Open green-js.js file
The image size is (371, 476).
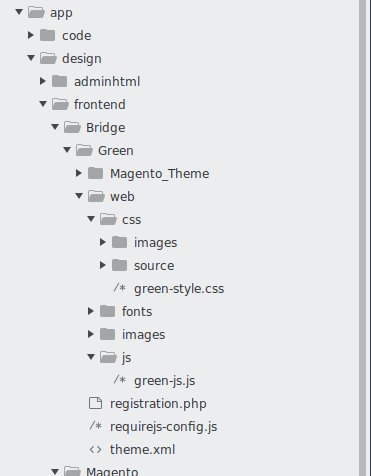click(x=165, y=381)
